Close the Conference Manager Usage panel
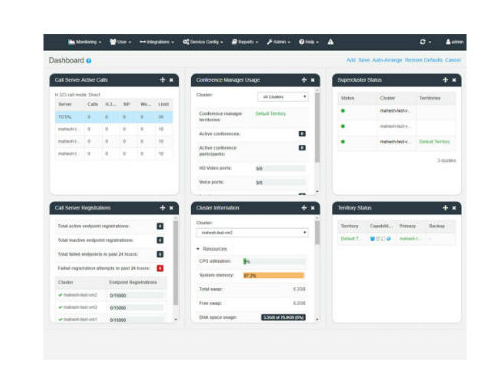501x376 pixels. point(313,80)
